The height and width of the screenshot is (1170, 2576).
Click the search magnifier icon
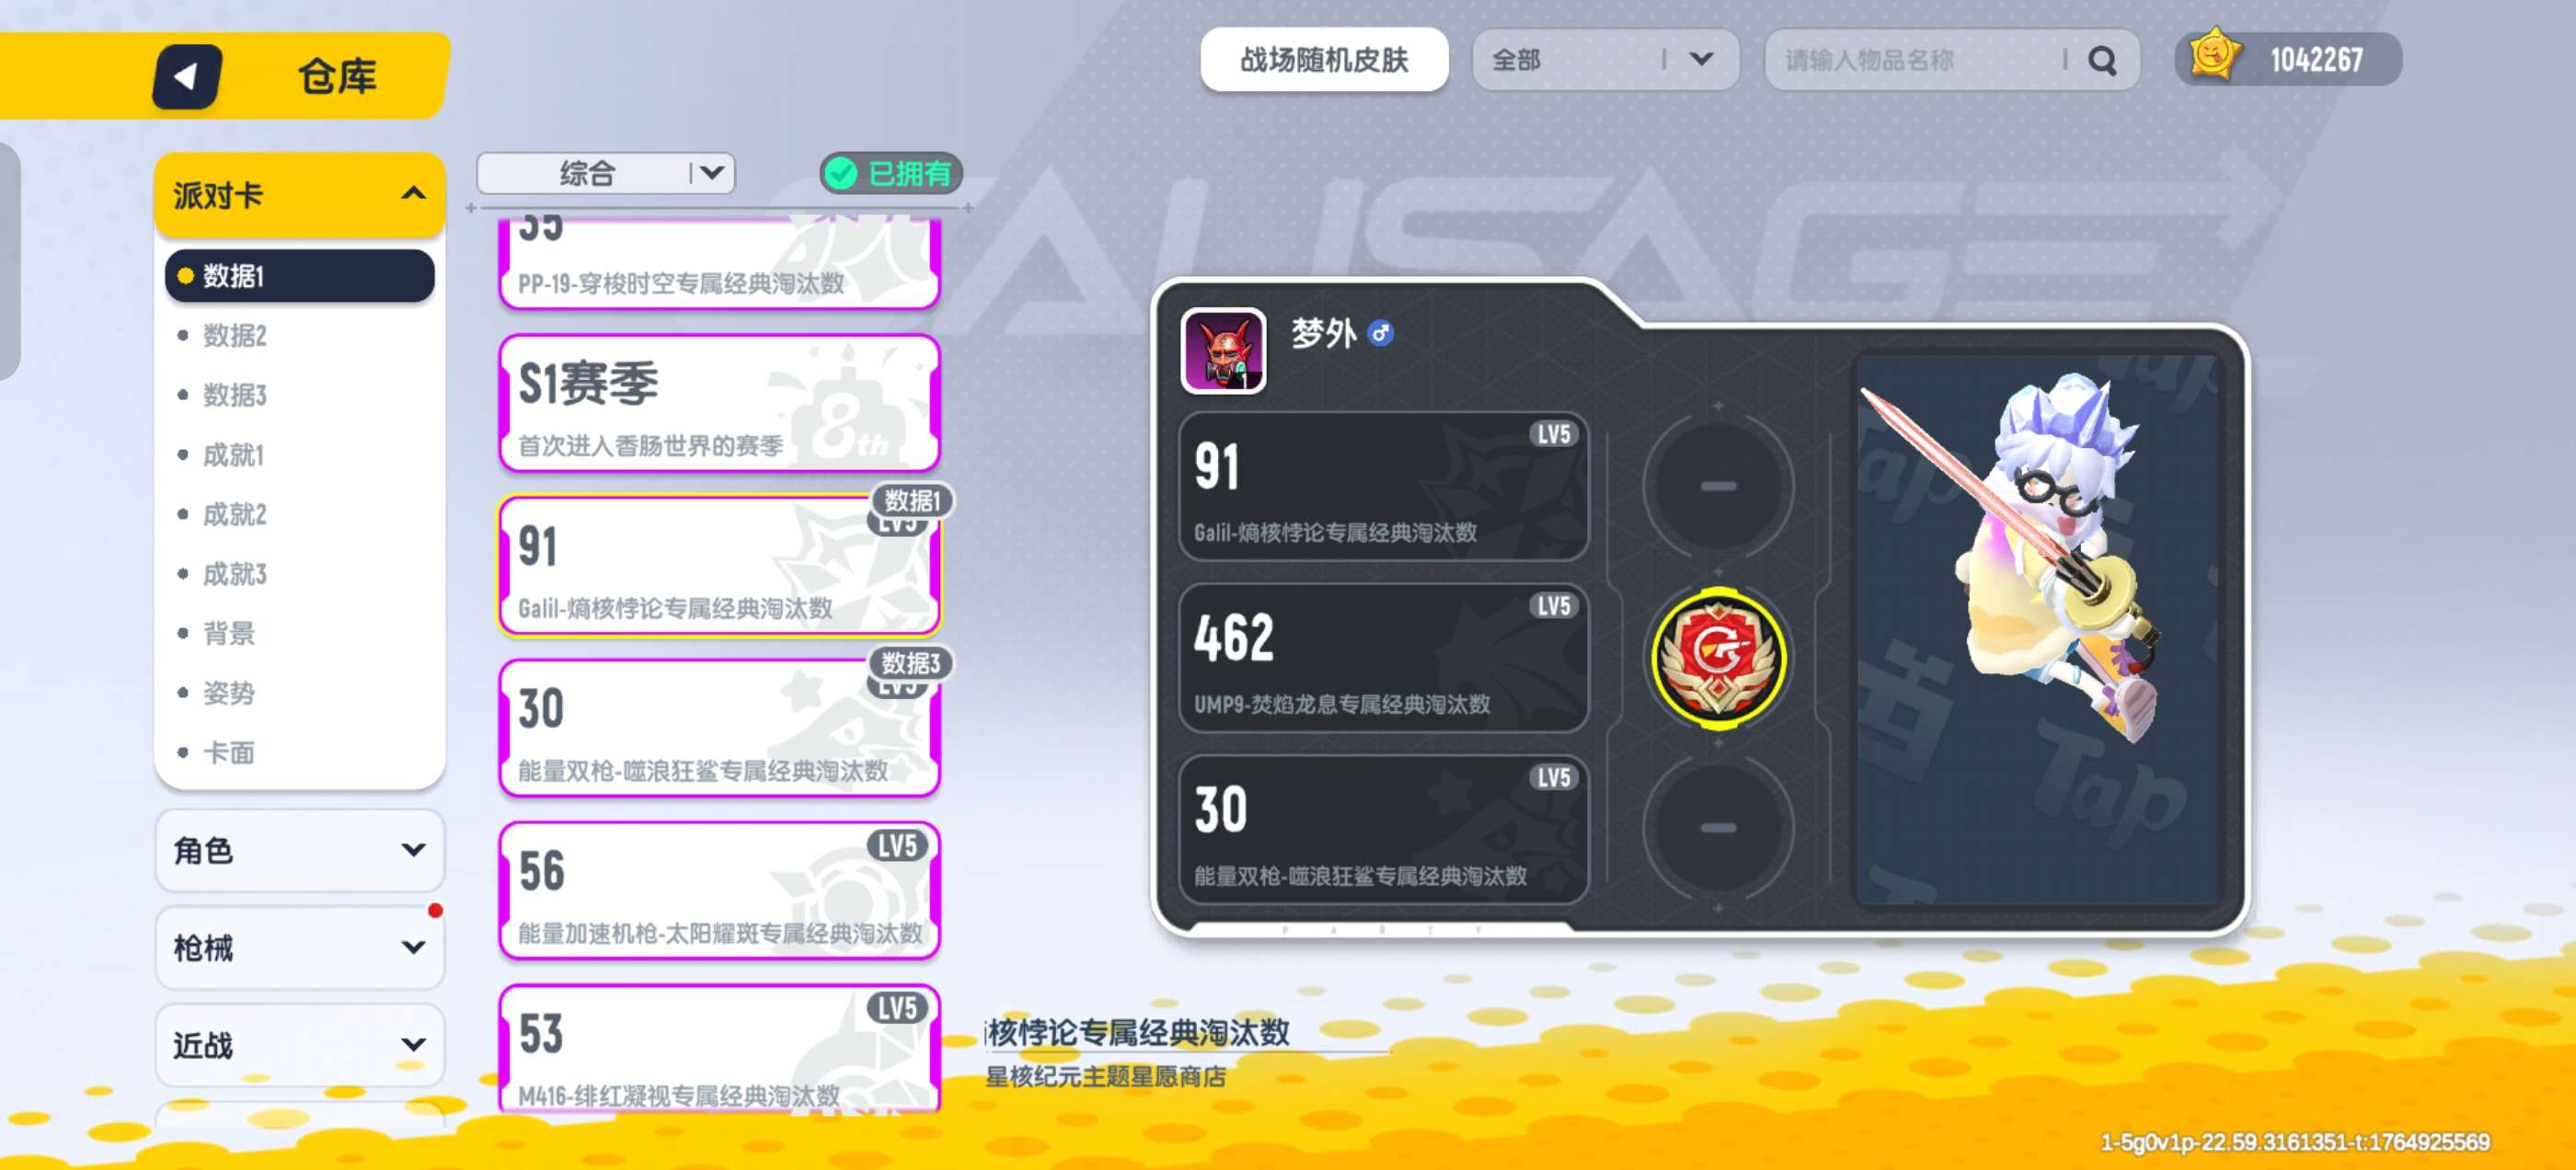point(2102,61)
